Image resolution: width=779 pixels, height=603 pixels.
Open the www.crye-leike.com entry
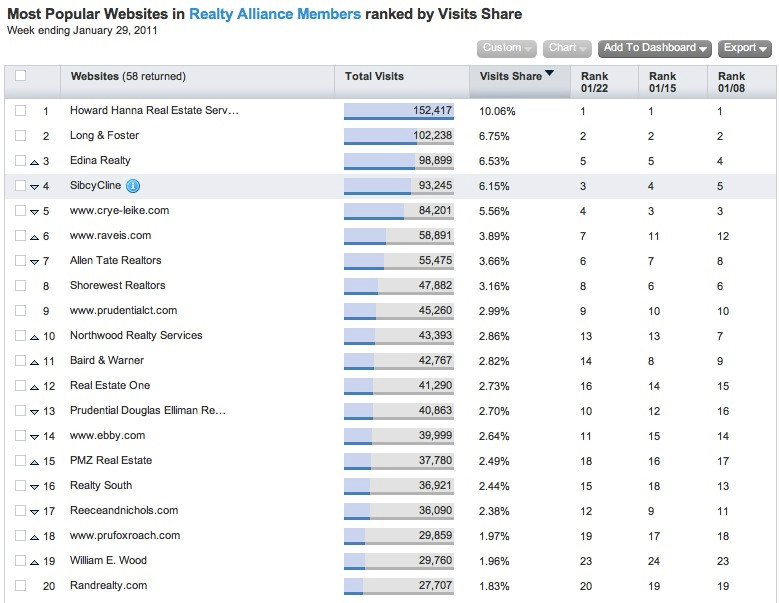tap(119, 211)
